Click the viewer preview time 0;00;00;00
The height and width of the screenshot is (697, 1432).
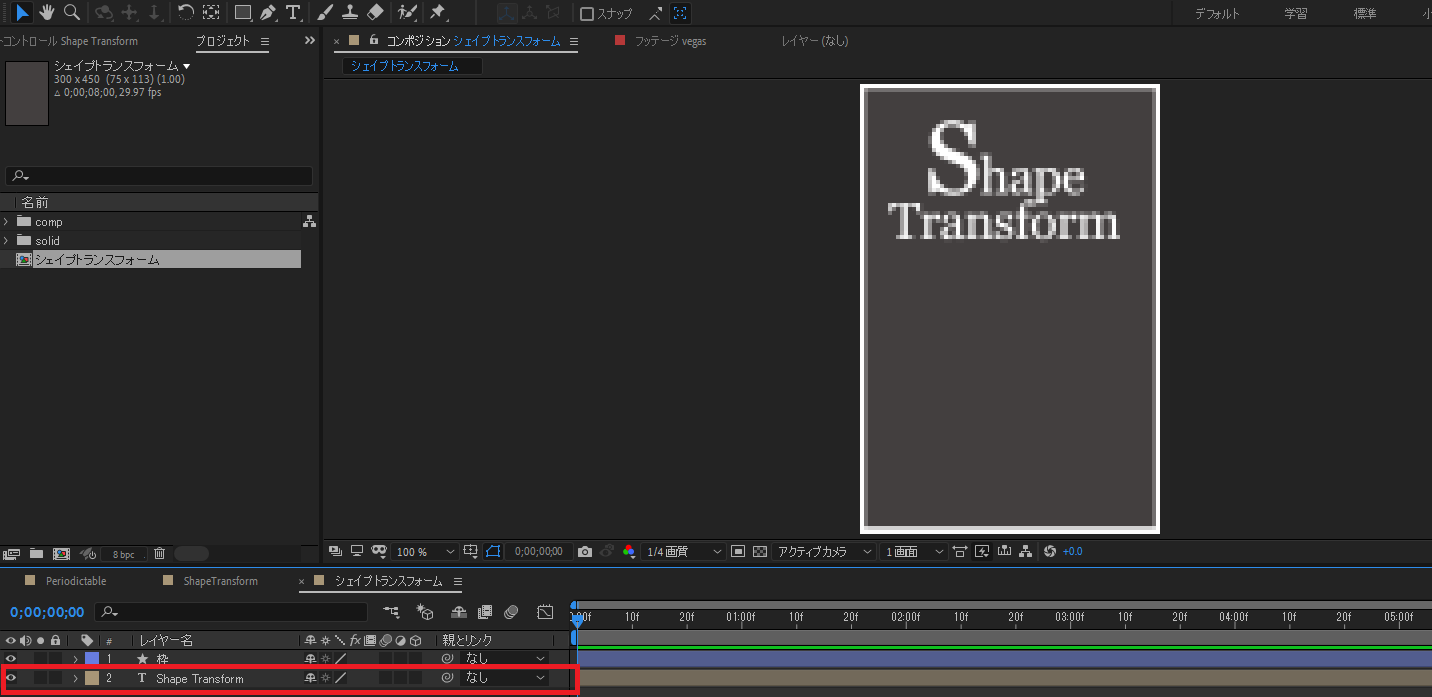[539, 552]
